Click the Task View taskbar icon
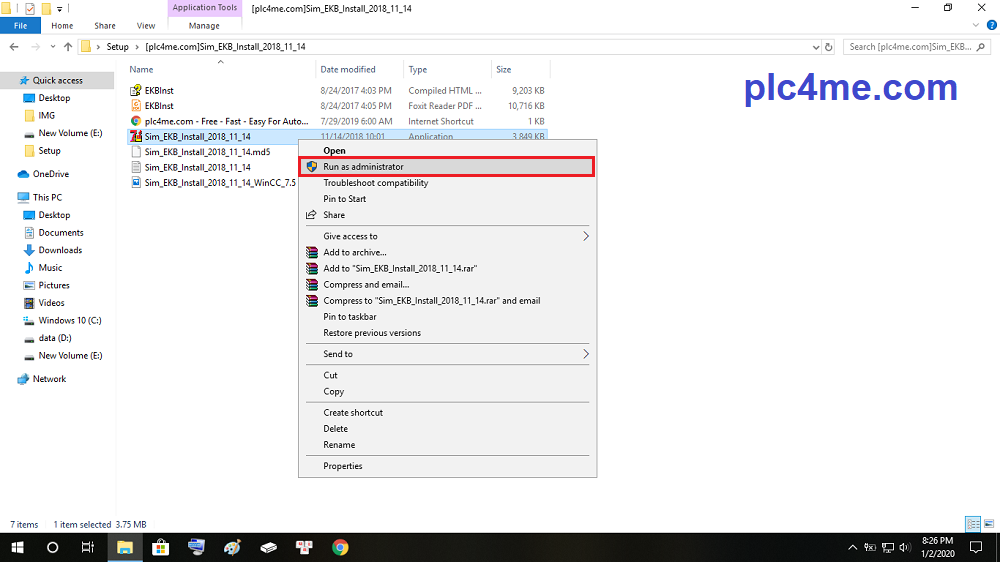The width and height of the screenshot is (1000, 562). (x=88, y=547)
